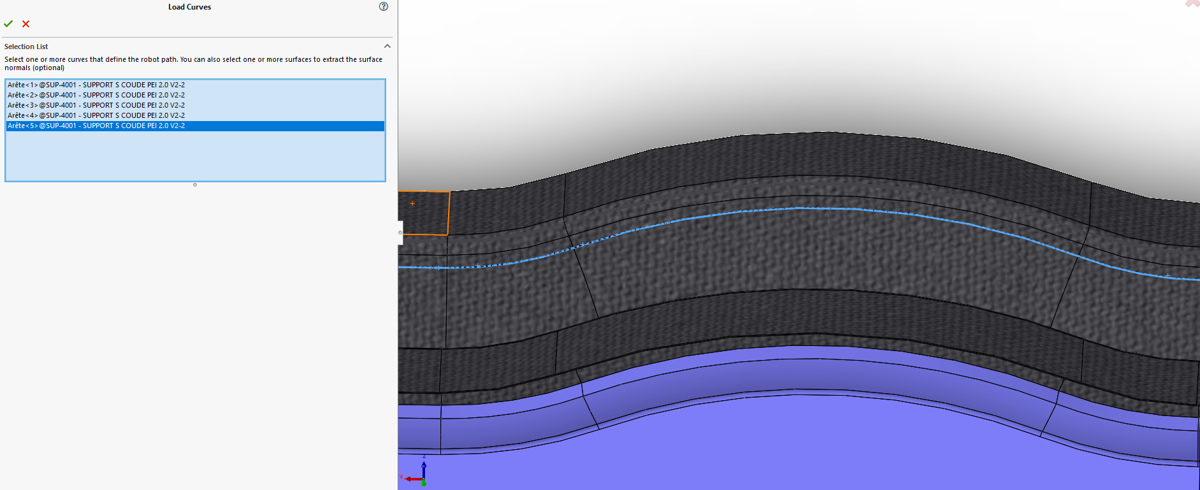Click the Selection List section header
The height and width of the screenshot is (490, 1200).
coord(26,46)
